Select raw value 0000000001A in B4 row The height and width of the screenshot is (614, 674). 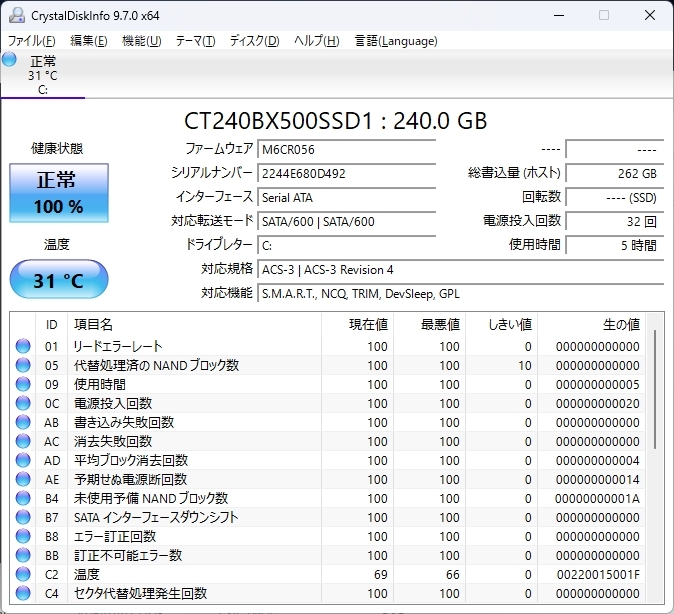point(597,498)
